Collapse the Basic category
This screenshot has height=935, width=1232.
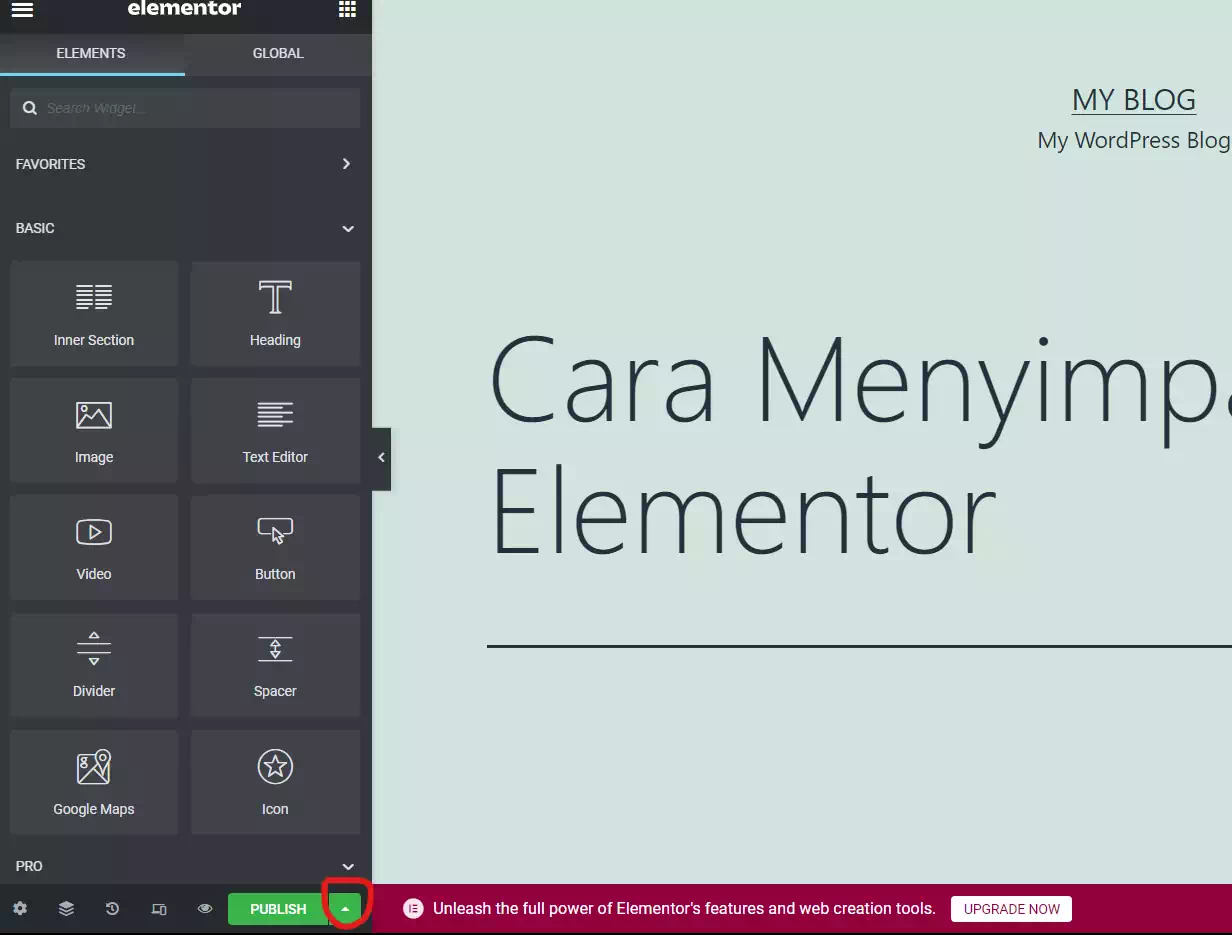click(x=185, y=228)
